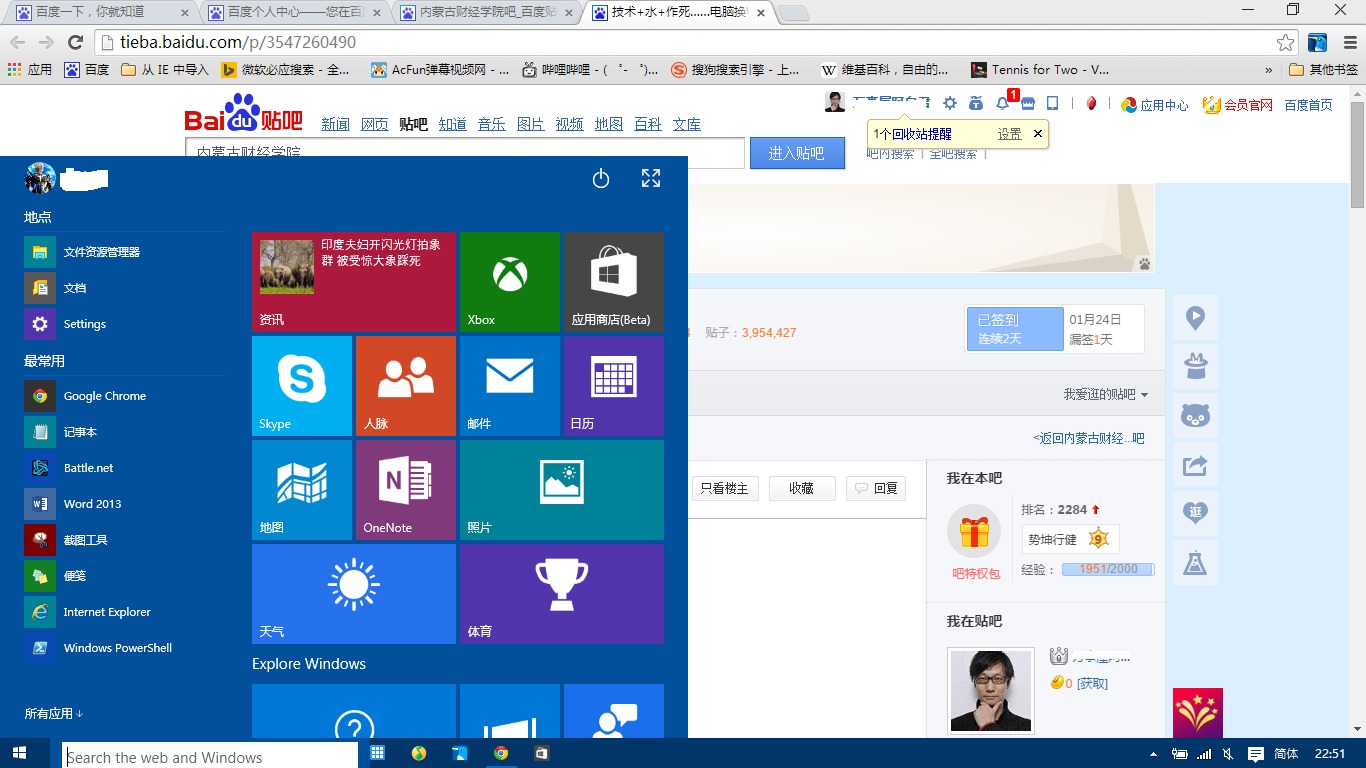This screenshot has height=768, width=1366.
Task: Open 设置 link in the reminder popup
Action: (1009, 134)
